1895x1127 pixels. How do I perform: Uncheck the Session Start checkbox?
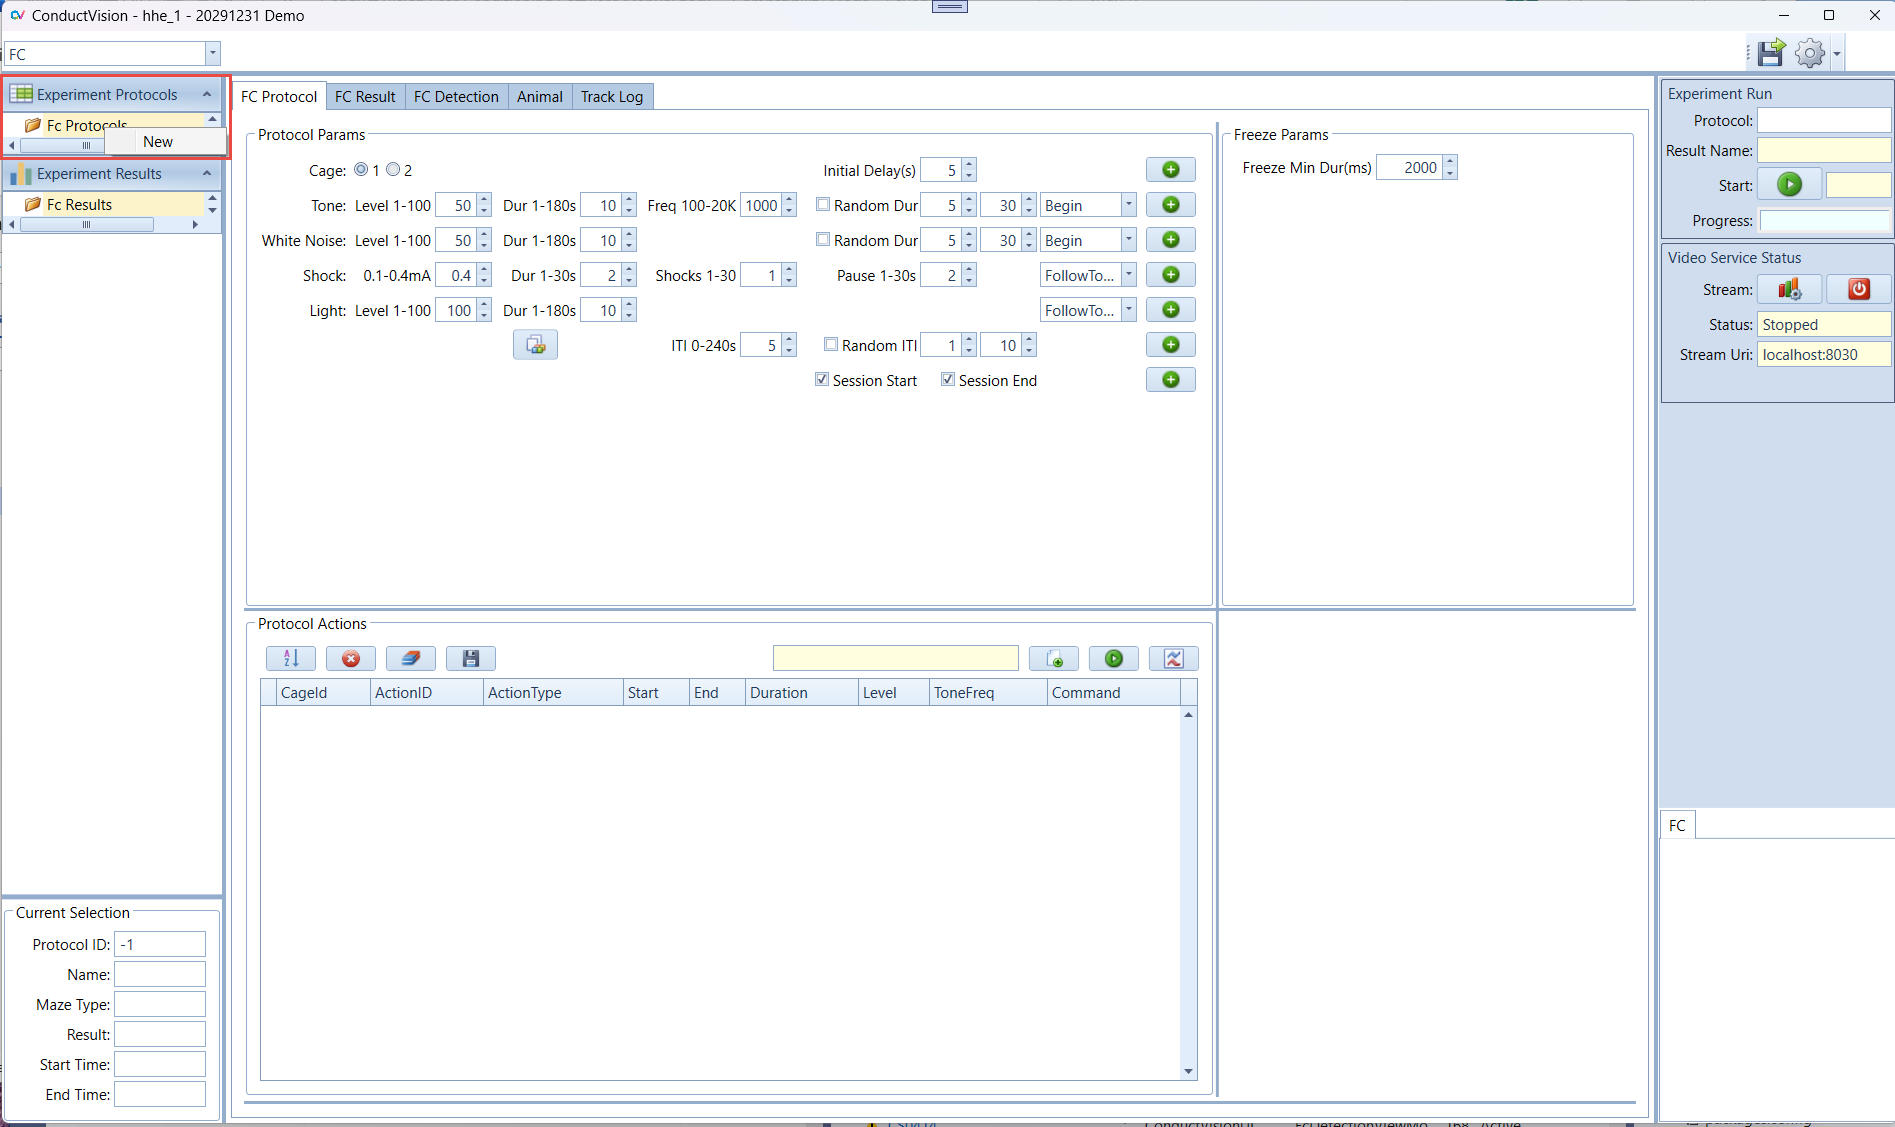click(822, 380)
